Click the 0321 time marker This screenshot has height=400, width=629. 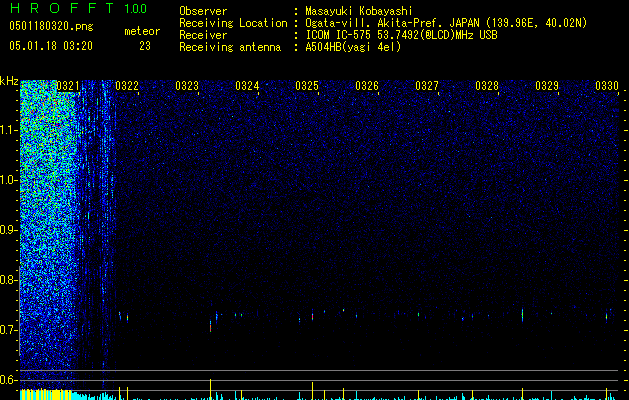point(68,86)
